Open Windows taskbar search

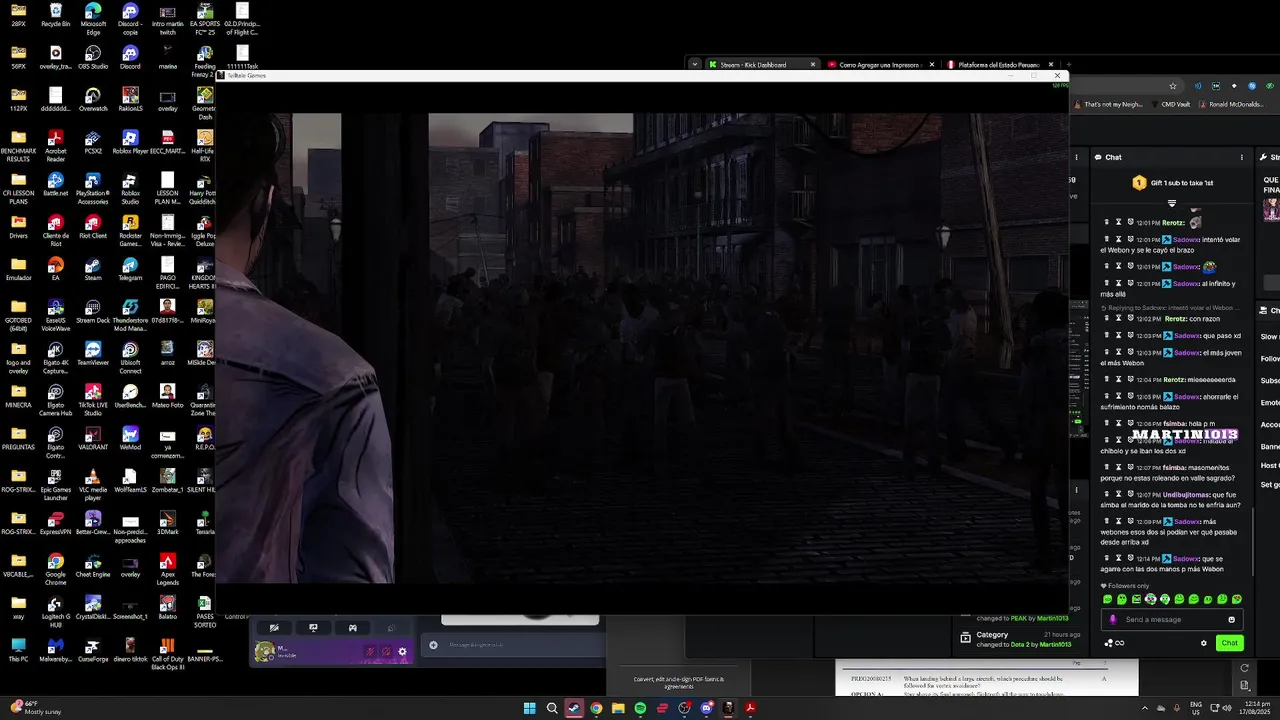pyautogui.click(x=552, y=708)
